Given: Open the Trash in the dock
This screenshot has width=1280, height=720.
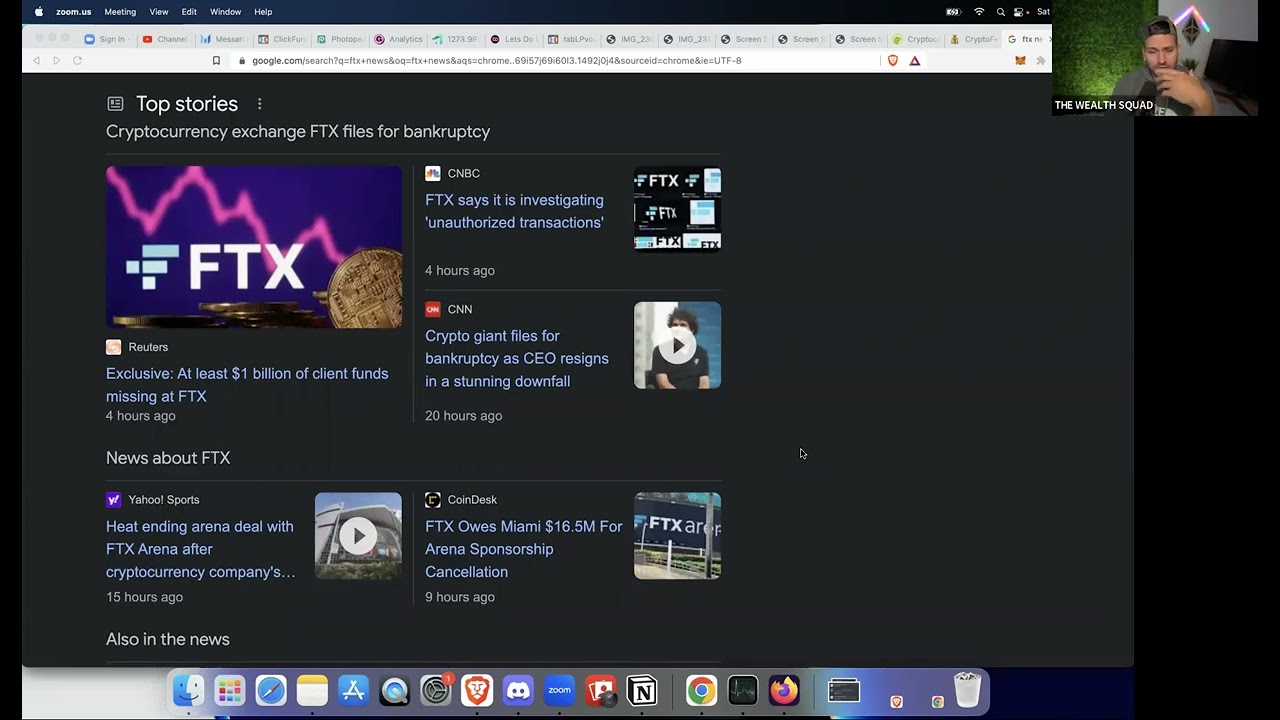Looking at the screenshot, I should point(967,691).
